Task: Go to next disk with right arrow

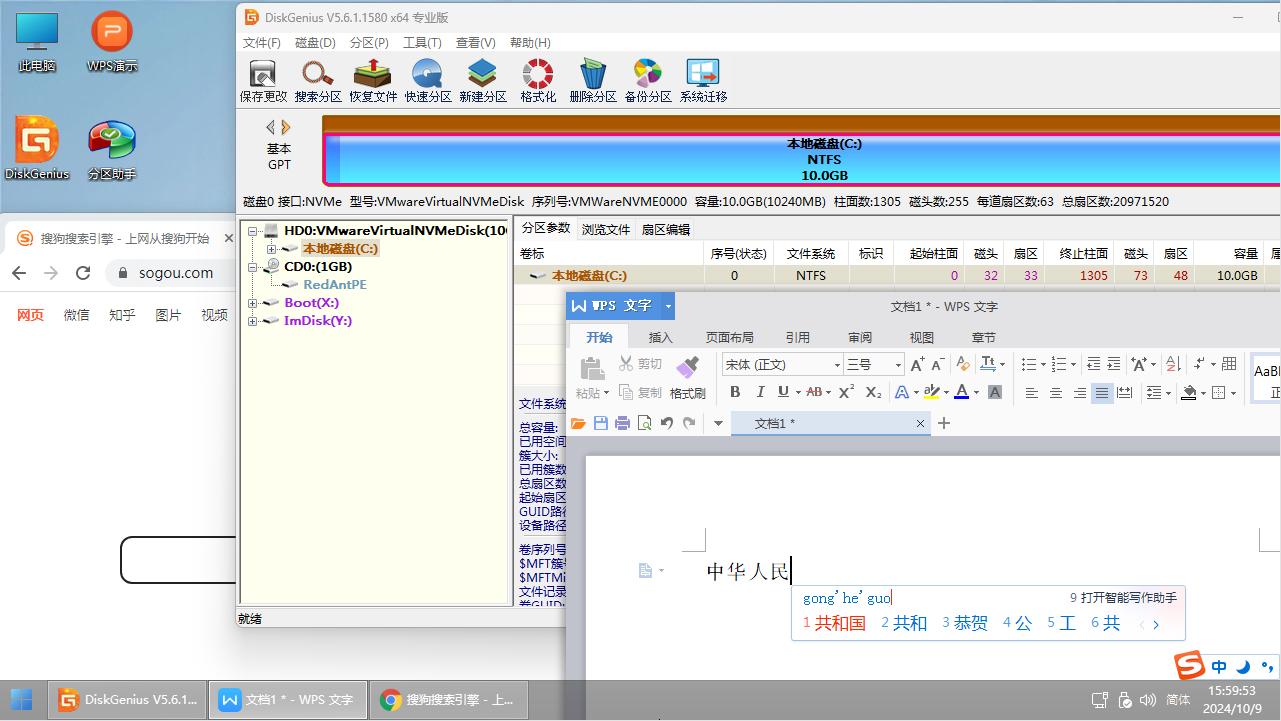Action: pos(286,127)
